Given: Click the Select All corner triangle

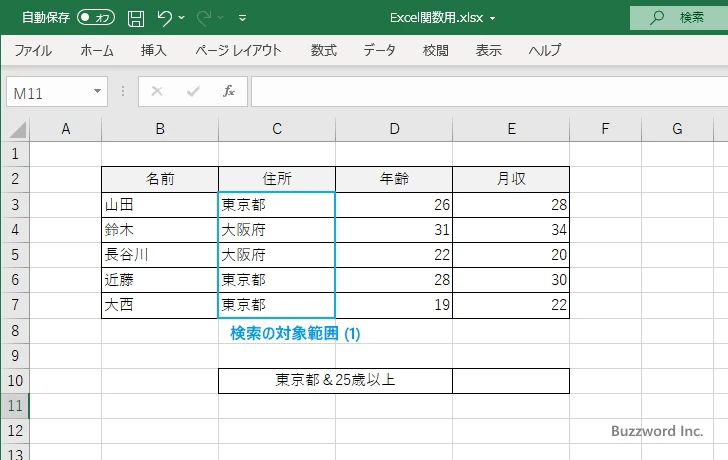Looking at the screenshot, I should [17, 129].
